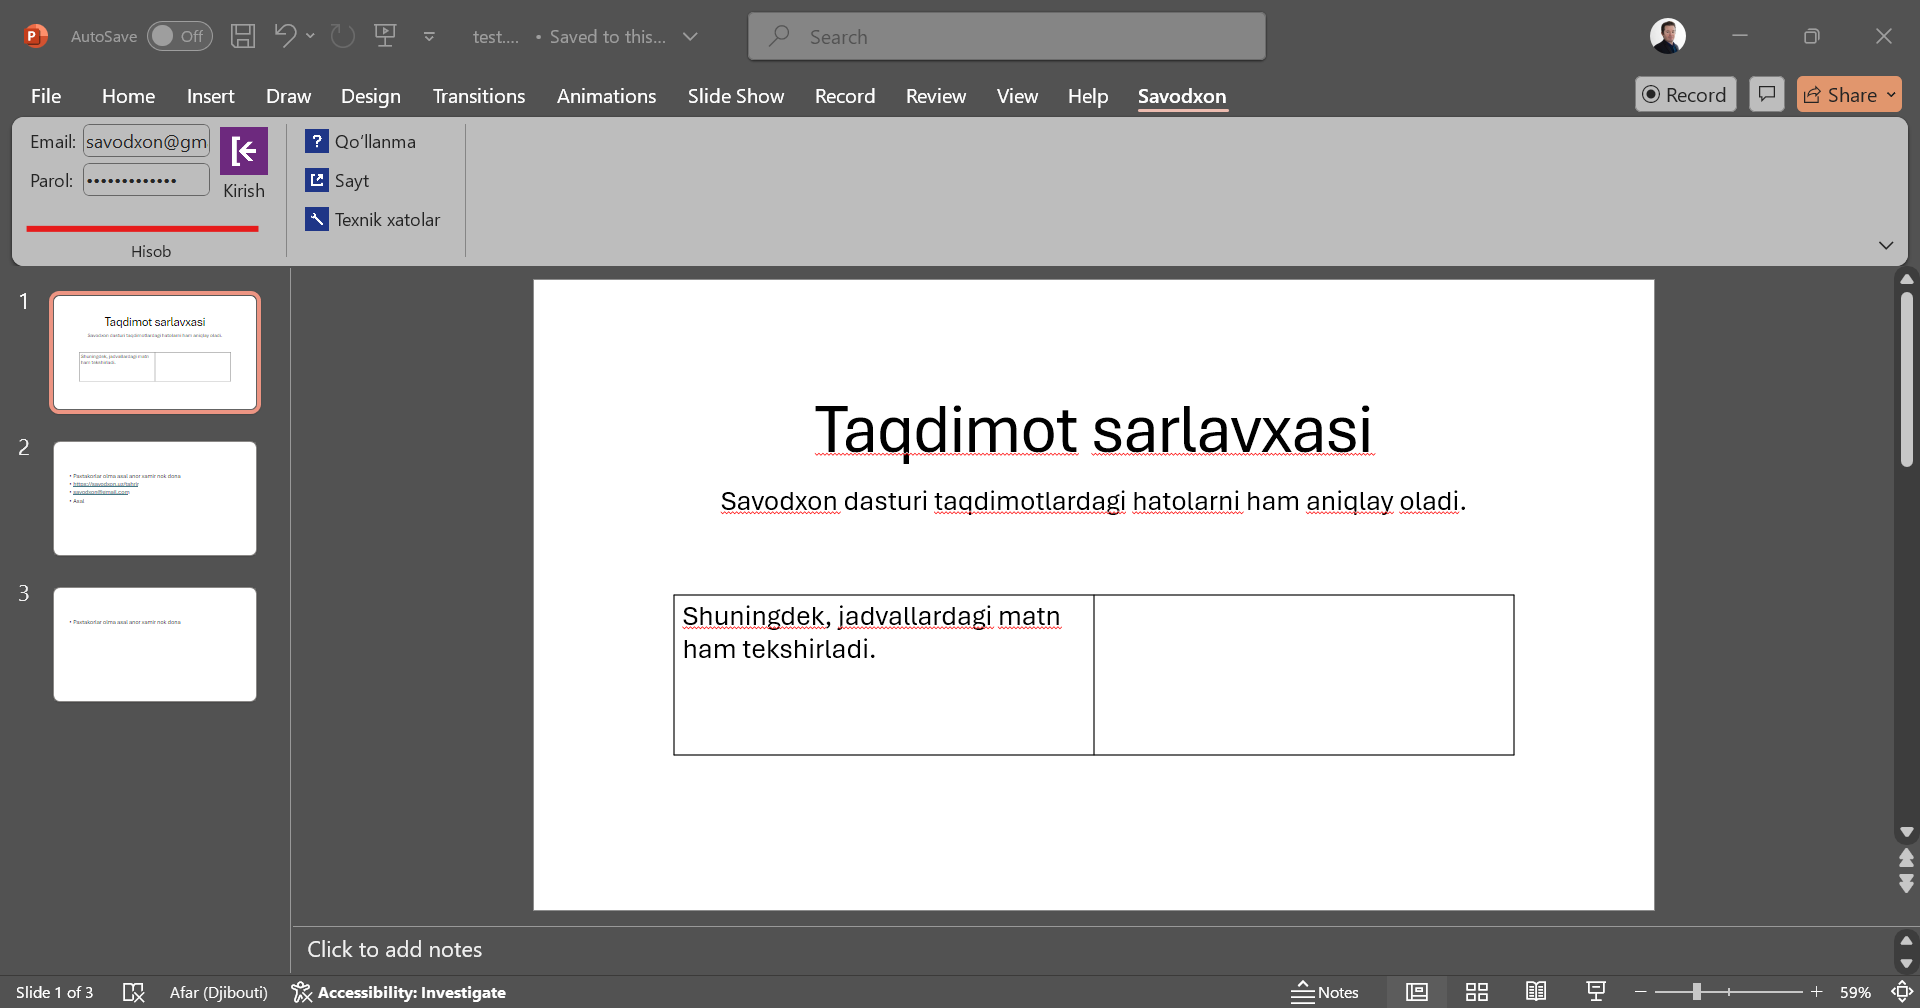Open the comments pane icon

[x=1767, y=94]
